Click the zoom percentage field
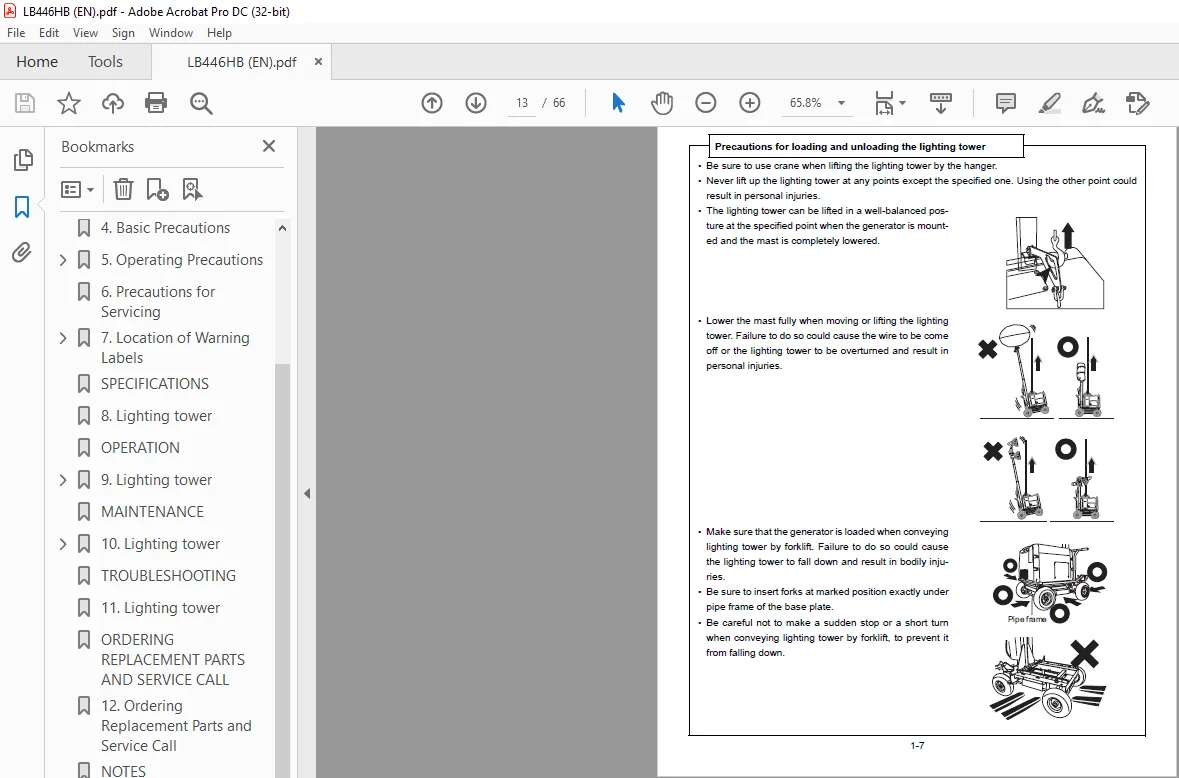 pos(805,103)
